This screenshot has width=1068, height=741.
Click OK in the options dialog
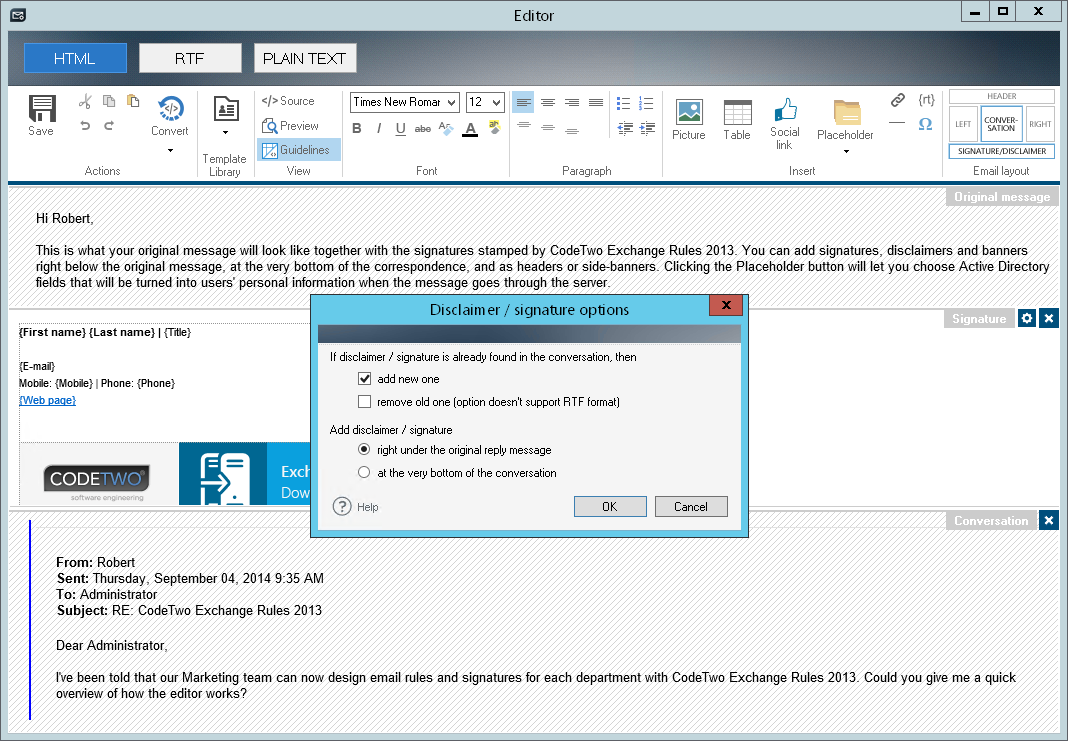pos(610,507)
